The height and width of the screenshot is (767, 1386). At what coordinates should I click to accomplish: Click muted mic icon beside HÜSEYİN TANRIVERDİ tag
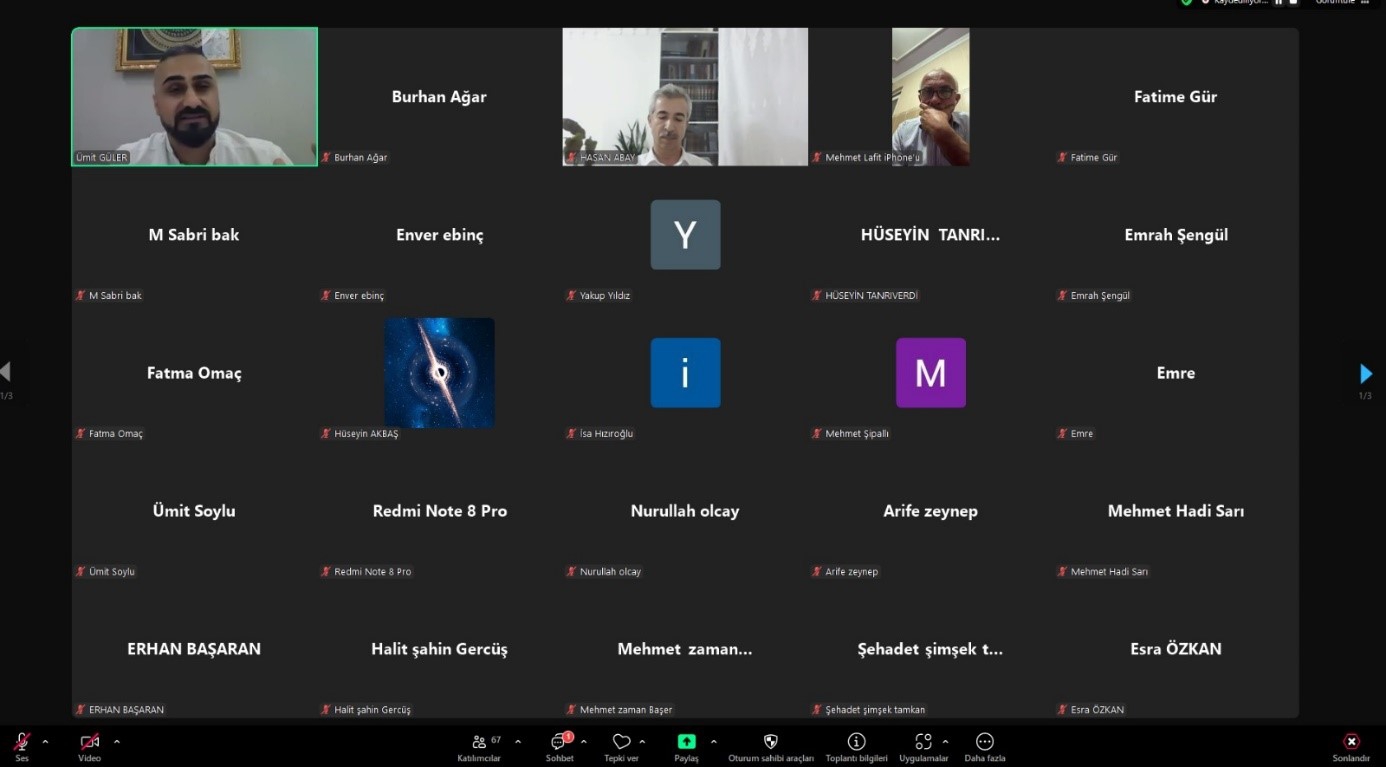click(x=817, y=295)
